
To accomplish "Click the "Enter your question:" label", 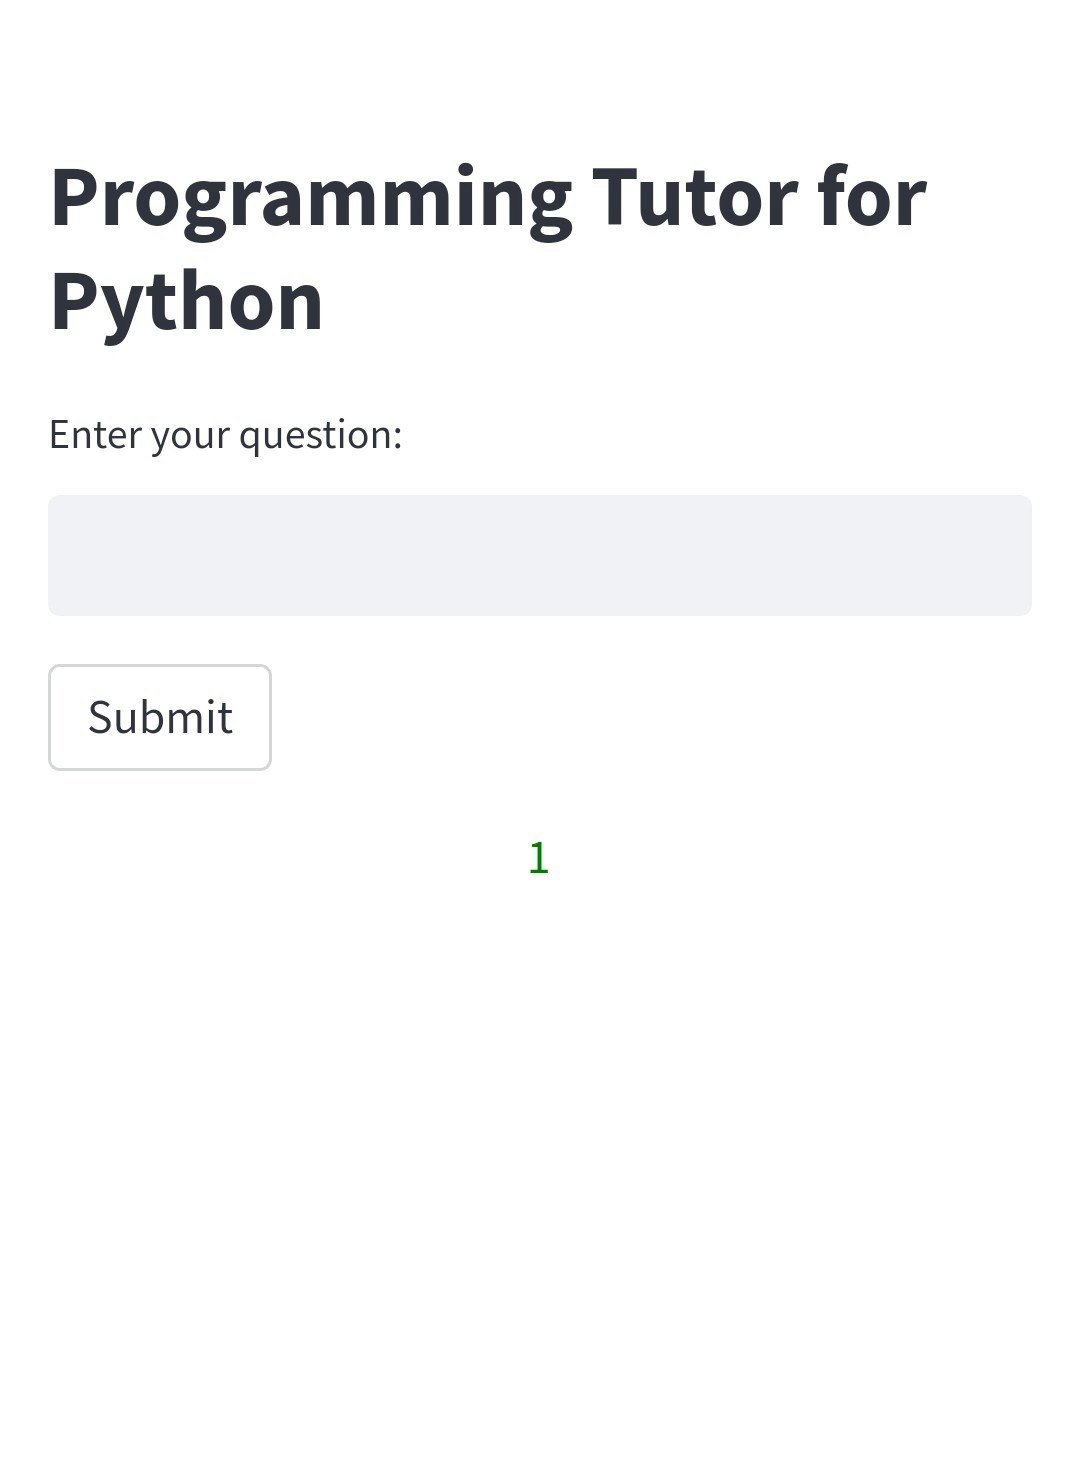I will (225, 435).
